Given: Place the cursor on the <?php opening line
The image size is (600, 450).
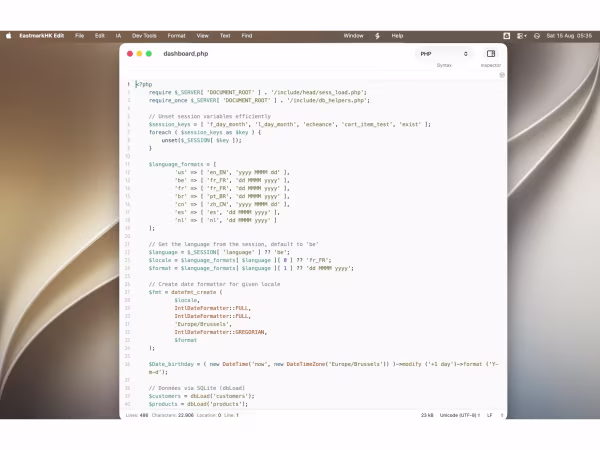Looking at the screenshot, I should 144,84.
